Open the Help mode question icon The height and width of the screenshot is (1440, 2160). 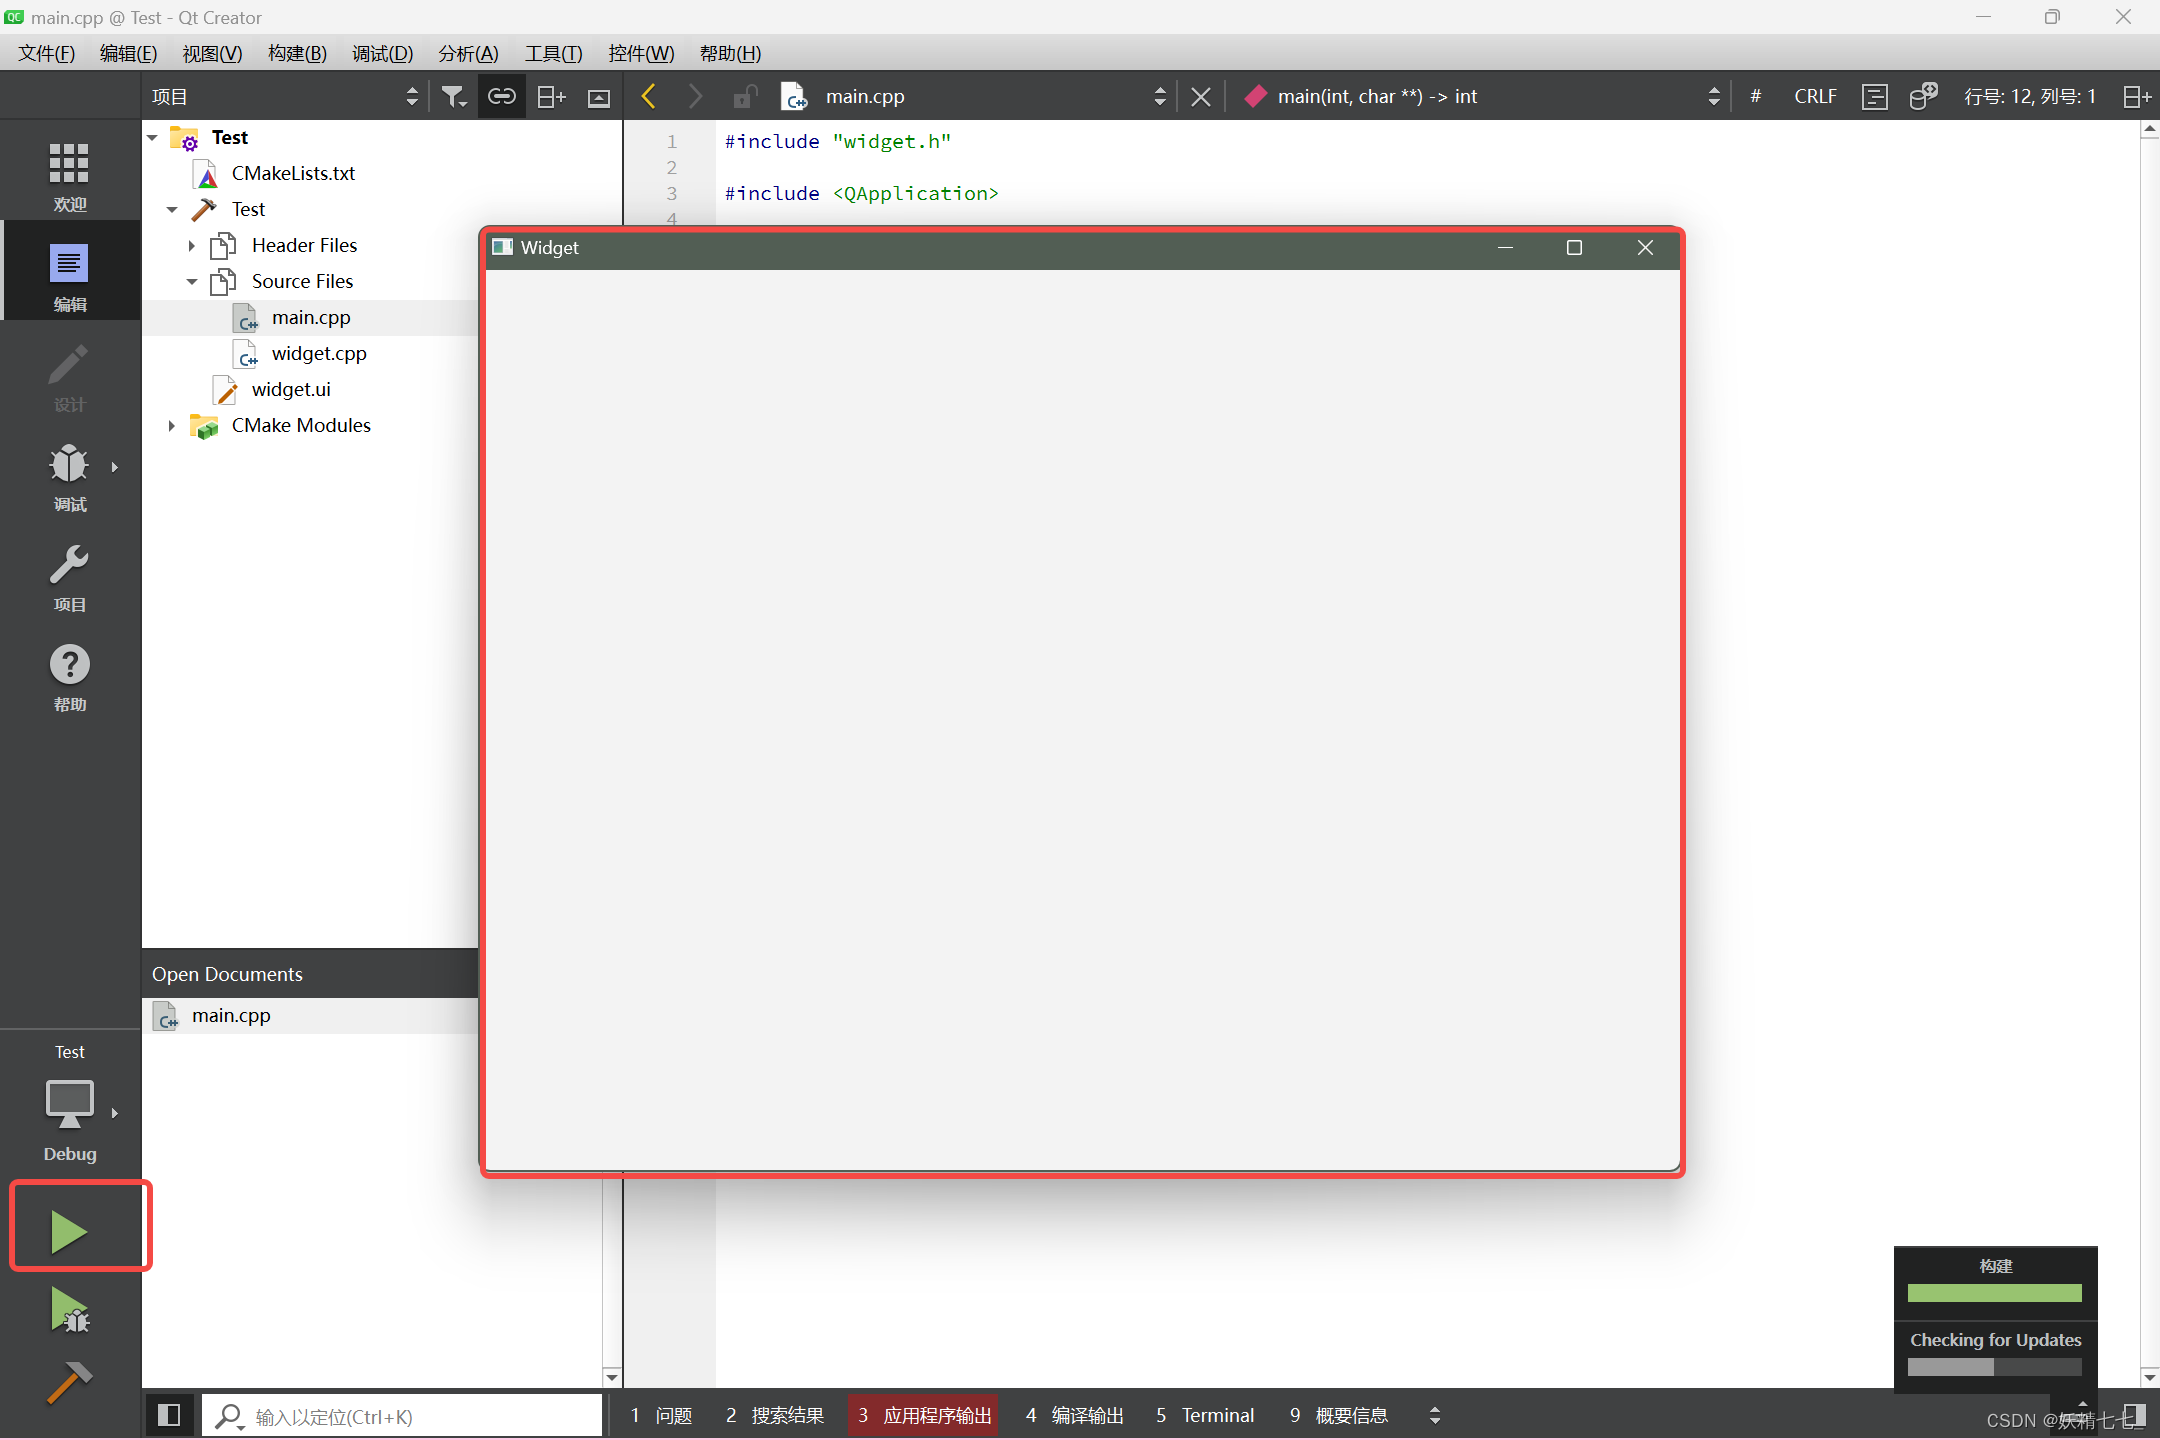(69, 664)
